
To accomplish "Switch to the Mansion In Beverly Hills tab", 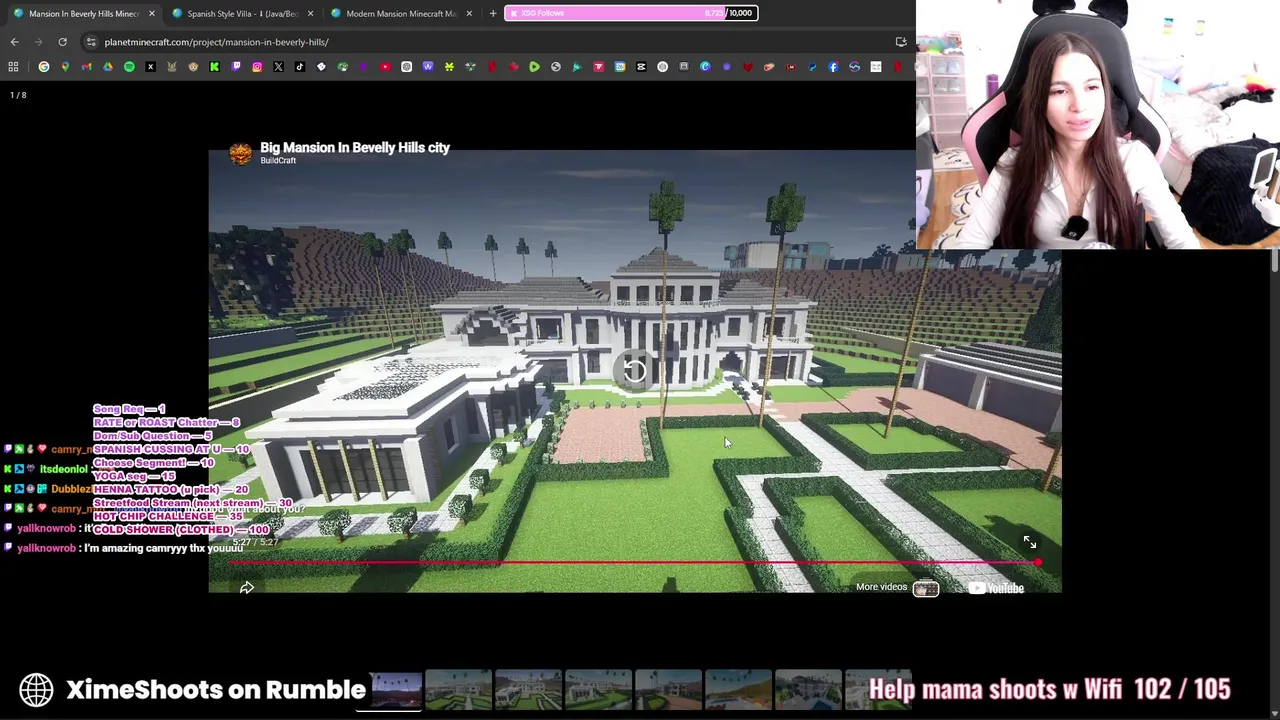I will 83,13.
